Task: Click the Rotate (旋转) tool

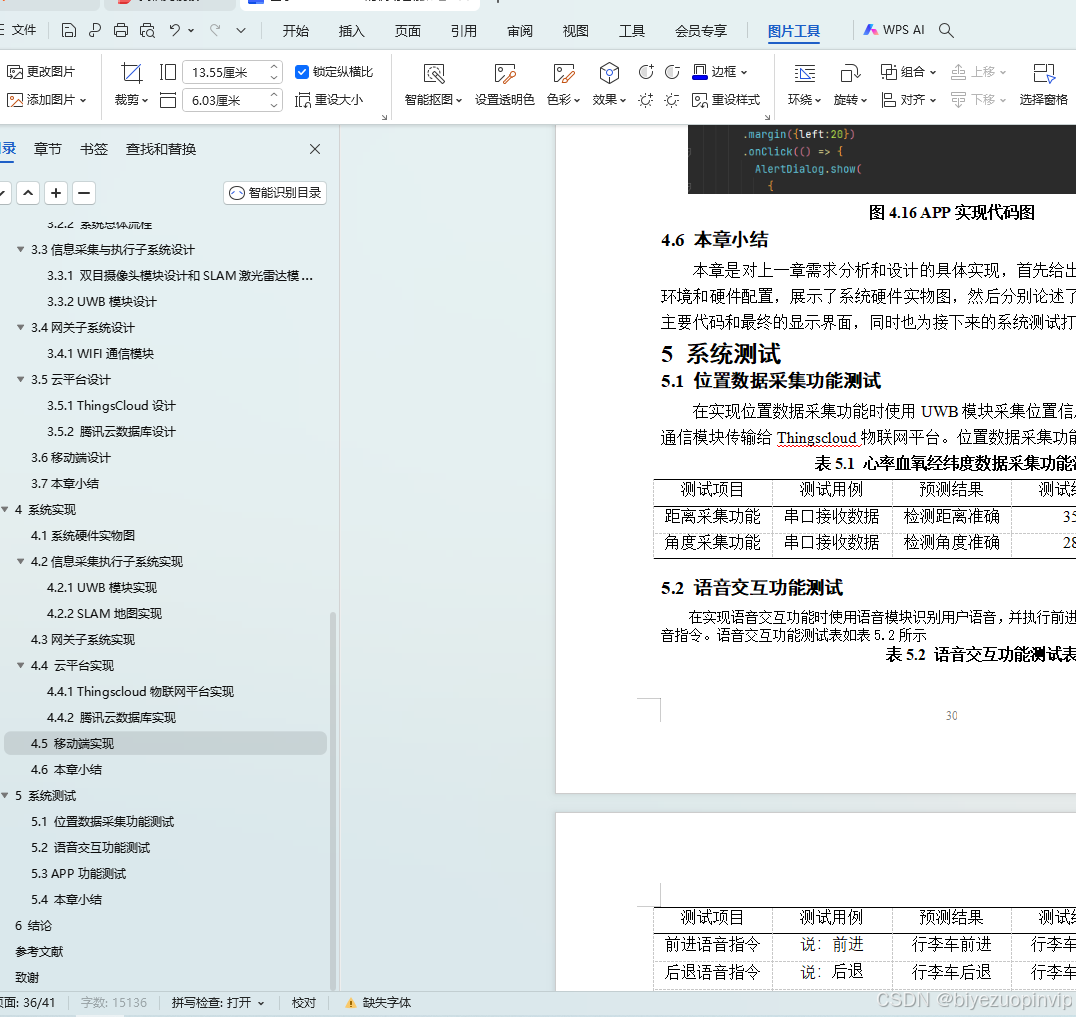Action: point(850,85)
